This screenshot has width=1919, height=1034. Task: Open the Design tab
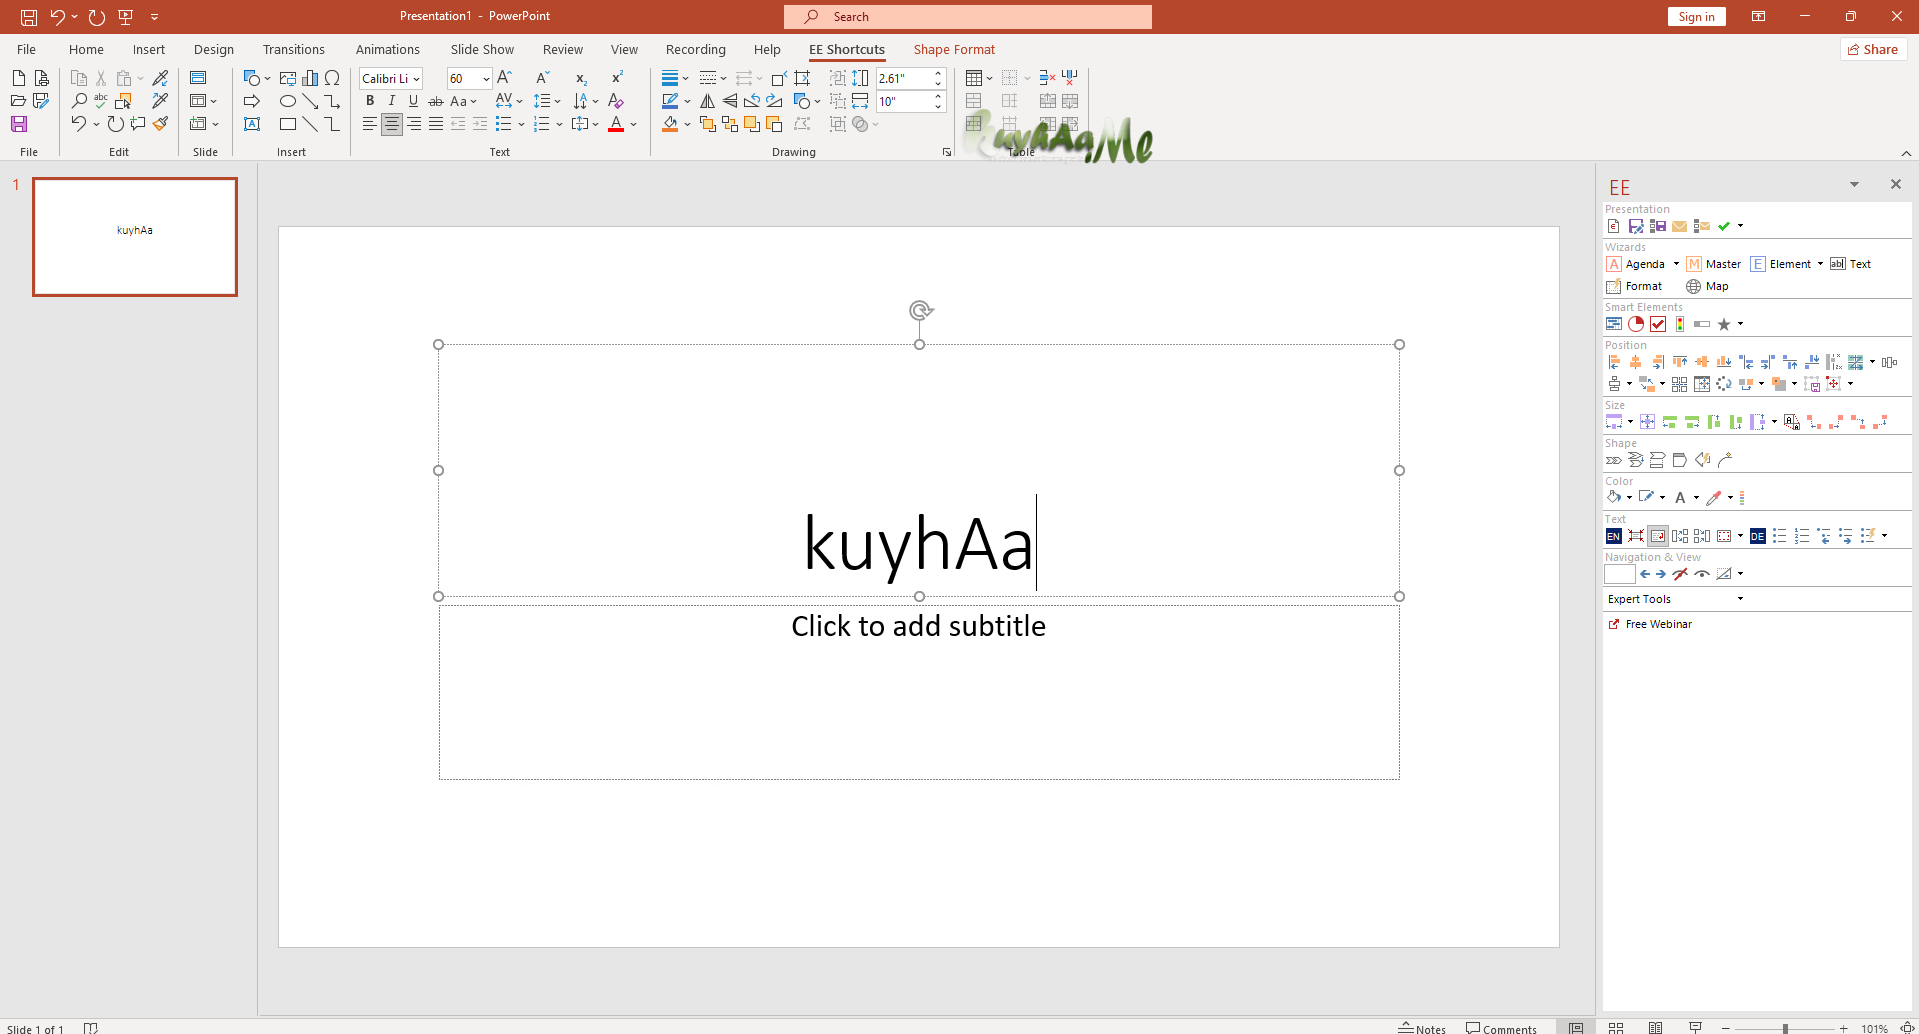(x=214, y=49)
